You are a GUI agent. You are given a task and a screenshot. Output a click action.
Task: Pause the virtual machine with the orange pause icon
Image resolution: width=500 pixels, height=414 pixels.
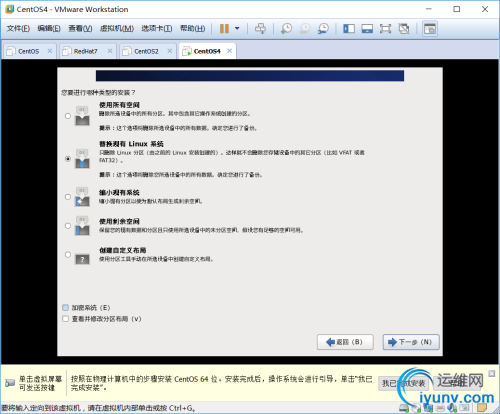click(x=224, y=29)
